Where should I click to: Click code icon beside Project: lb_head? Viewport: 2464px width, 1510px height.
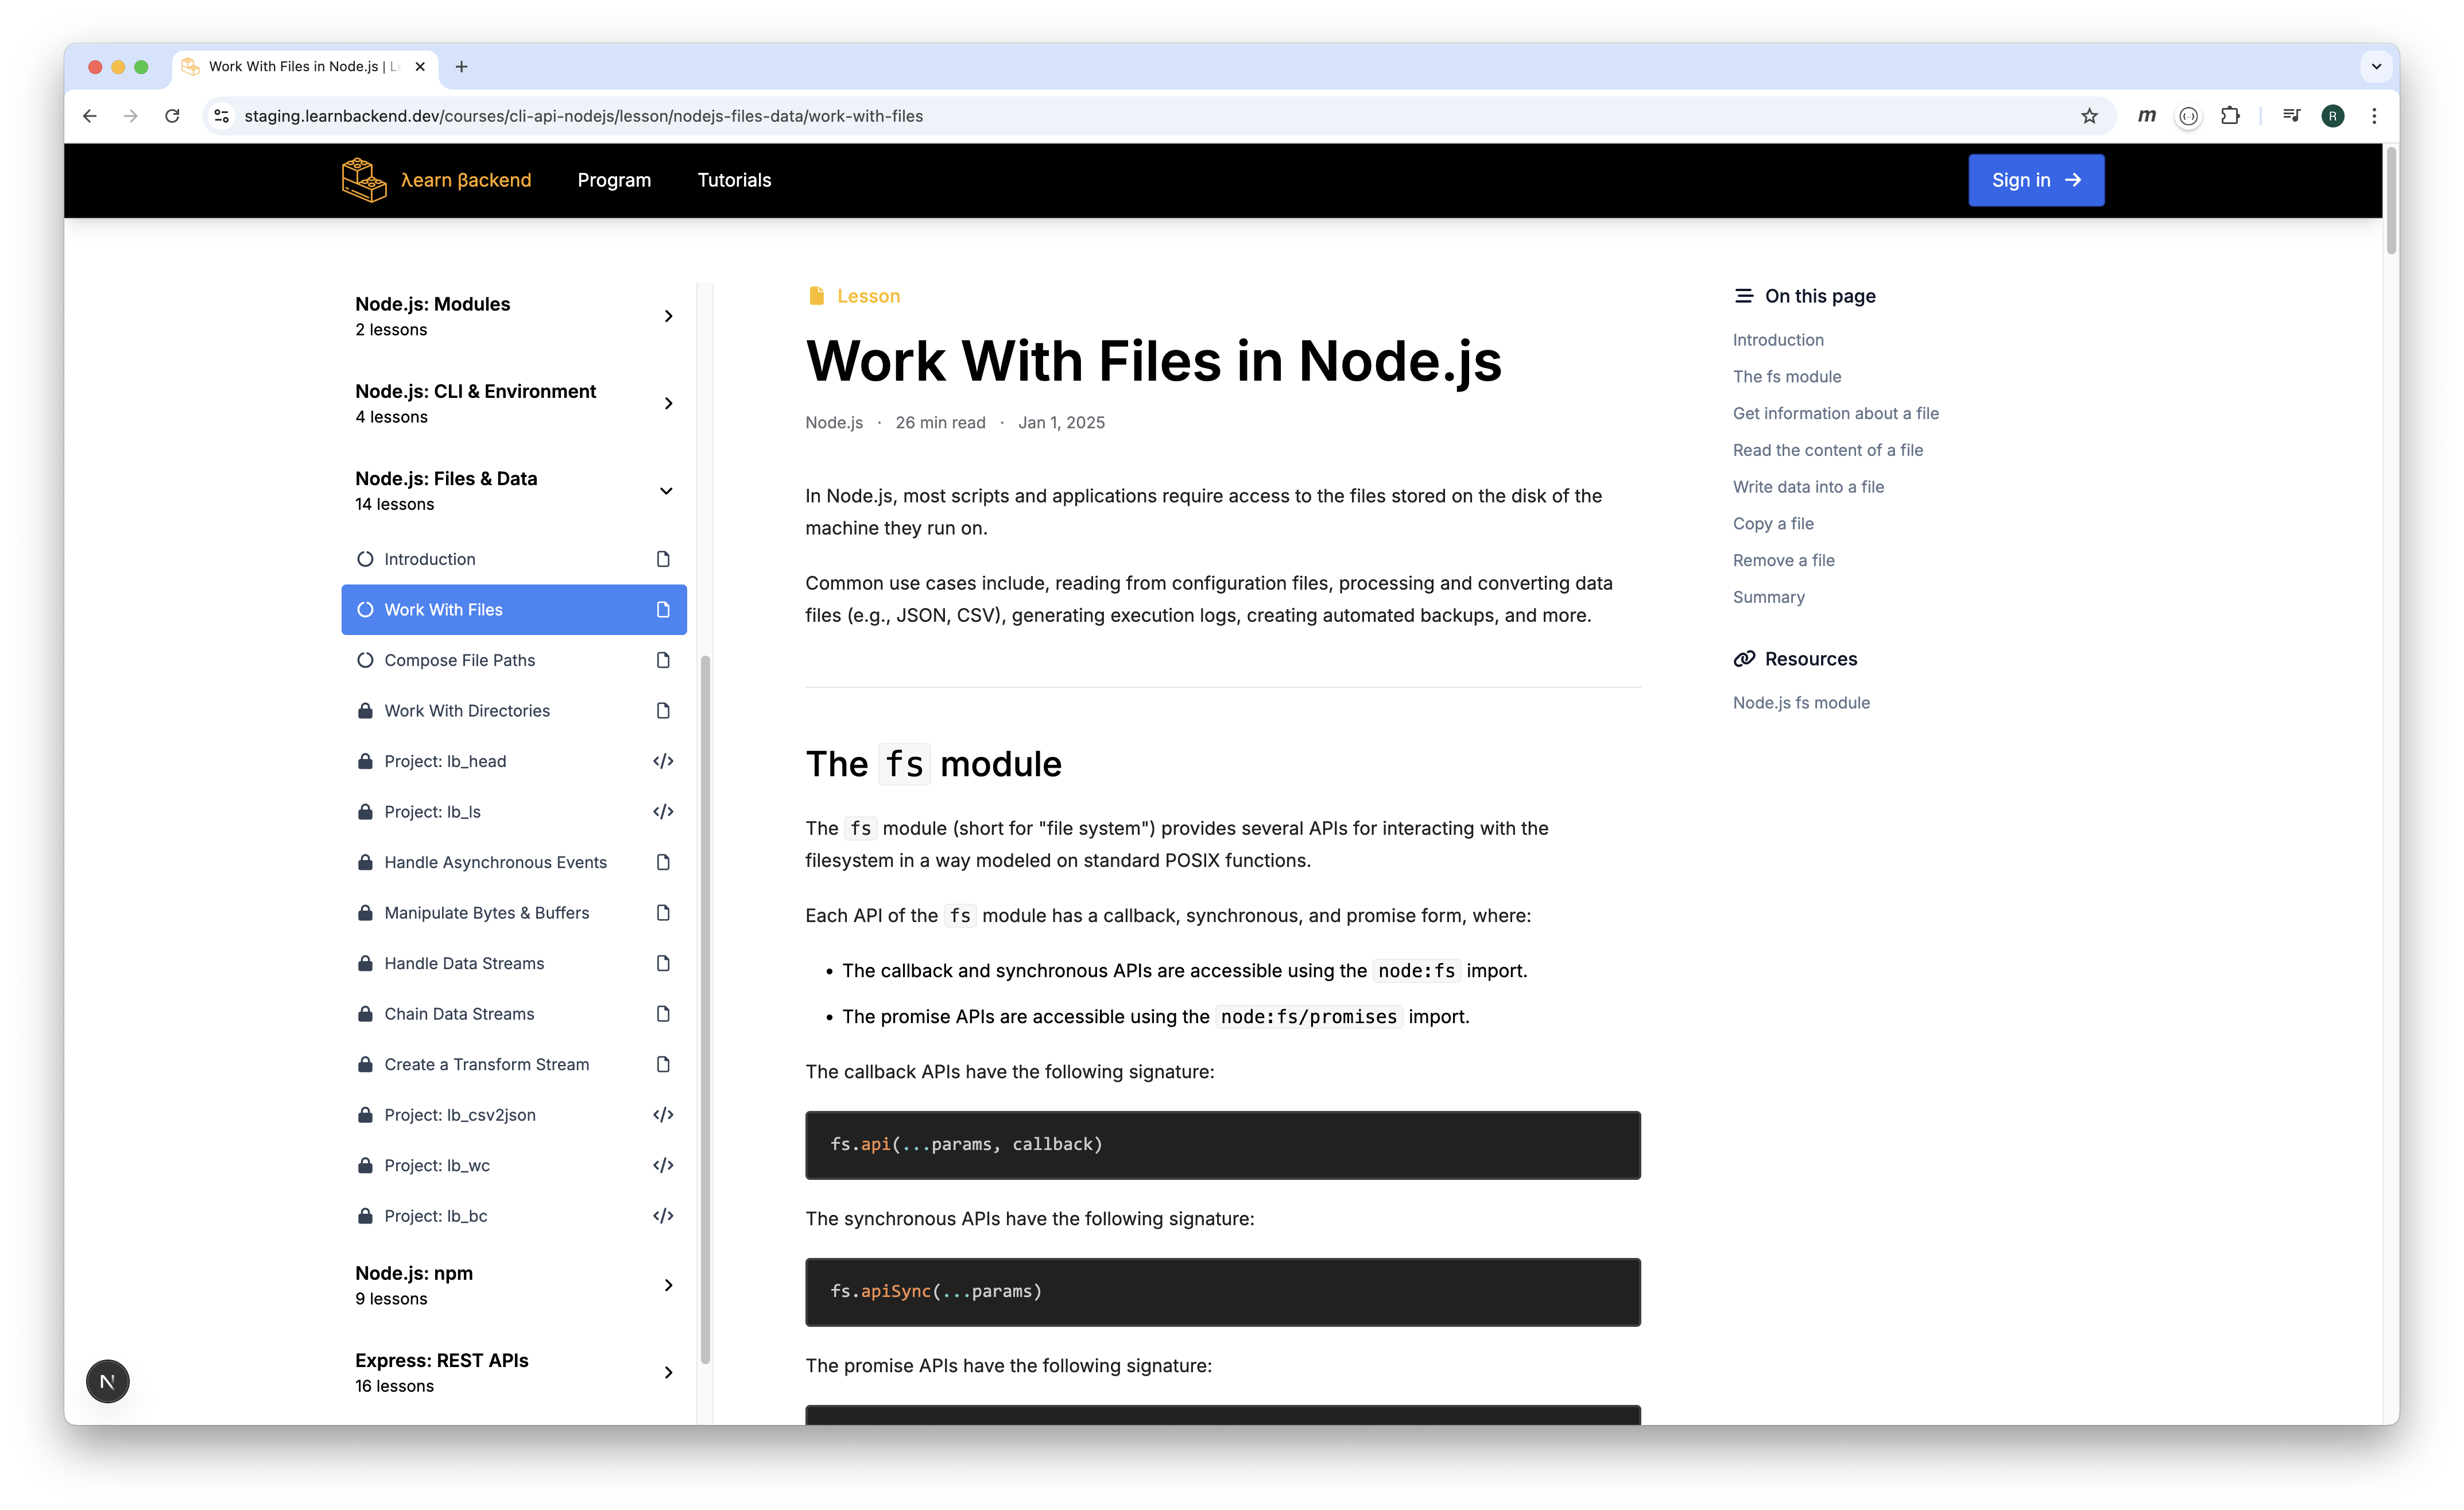[663, 761]
